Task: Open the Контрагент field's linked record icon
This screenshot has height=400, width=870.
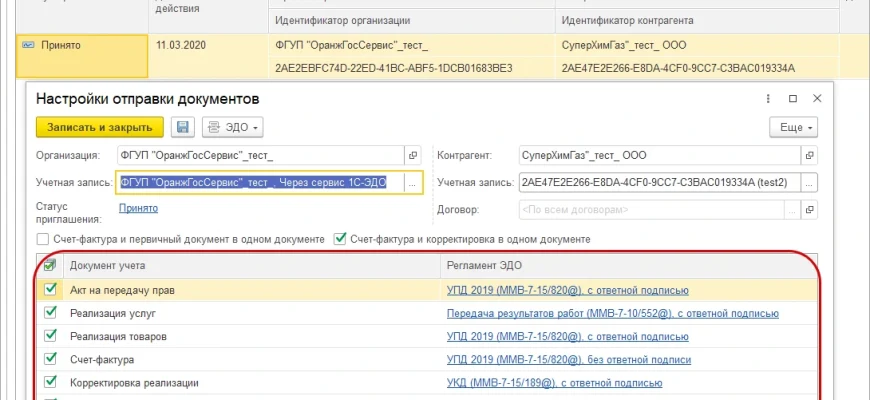Action: click(x=810, y=156)
